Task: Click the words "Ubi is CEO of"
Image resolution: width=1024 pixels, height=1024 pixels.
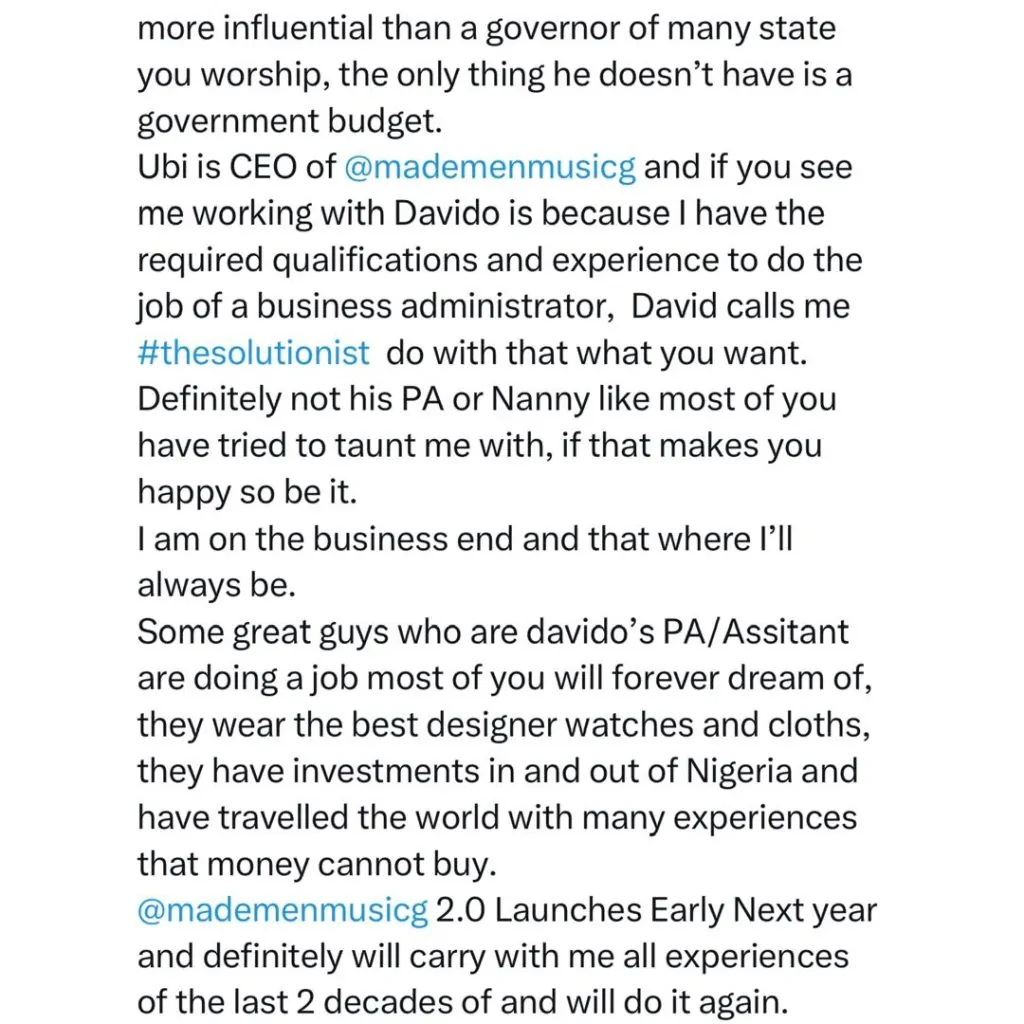Action: [x=236, y=167]
